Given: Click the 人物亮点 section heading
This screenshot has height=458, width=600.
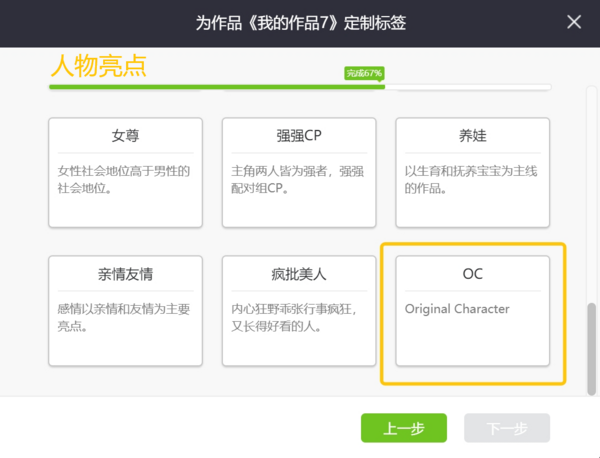Looking at the screenshot, I should [x=99, y=67].
